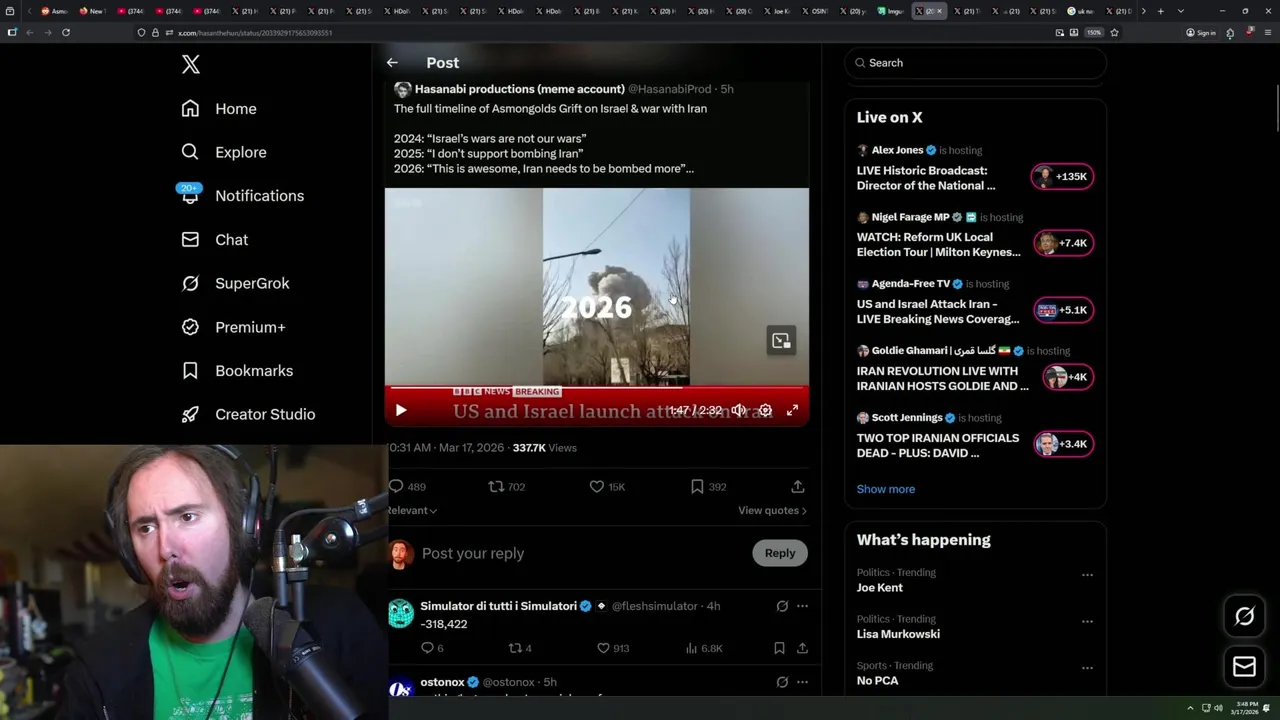Reply to fleshsimulator comment with 6 replies
1280x720 pixels.
point(432,648)
